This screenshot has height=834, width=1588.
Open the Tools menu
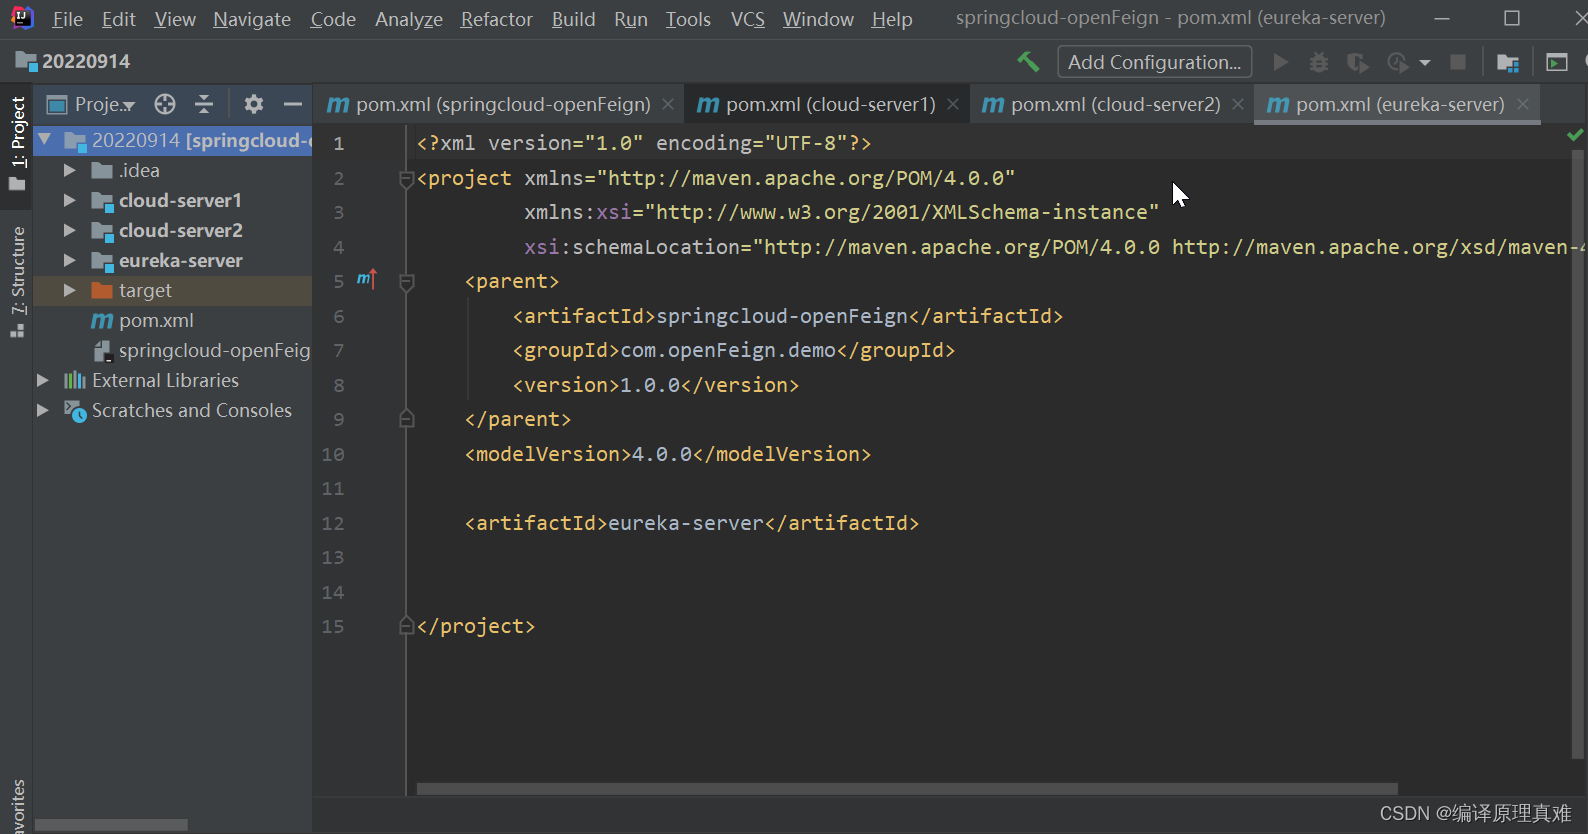pos(689,19)
